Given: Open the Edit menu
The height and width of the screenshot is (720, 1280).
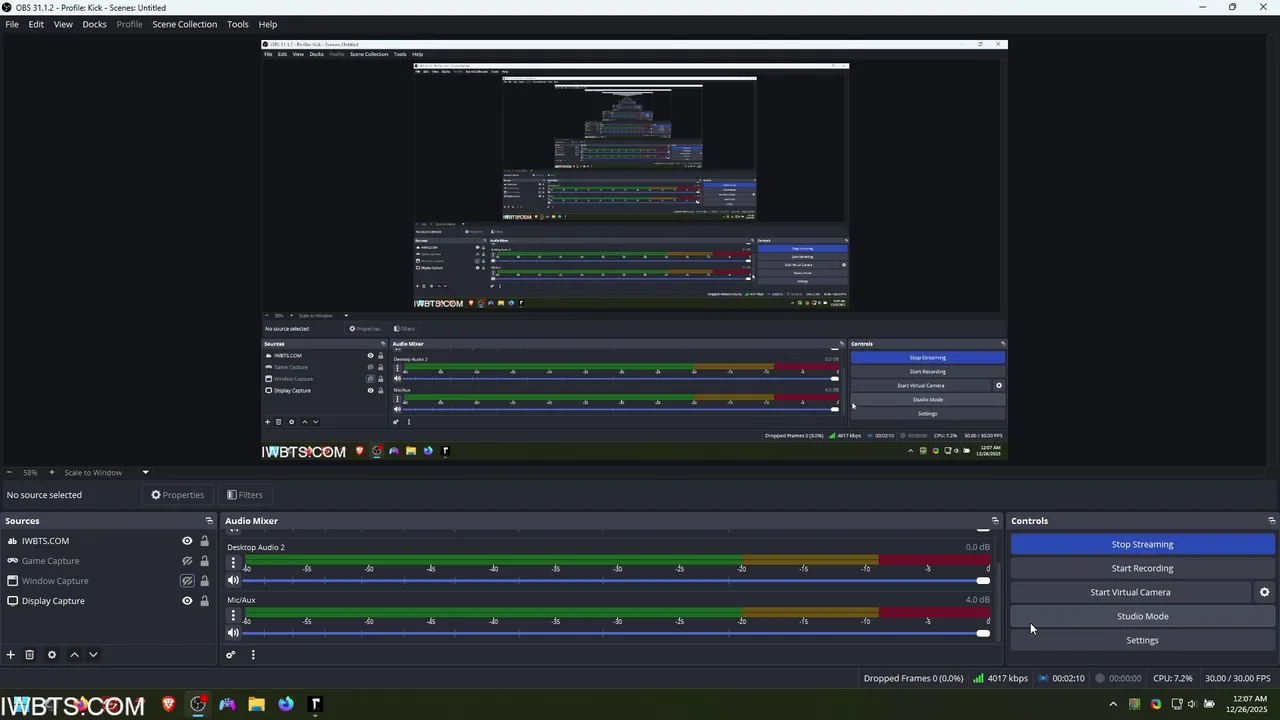Looking at the screenshot, I should coord(36,24).
